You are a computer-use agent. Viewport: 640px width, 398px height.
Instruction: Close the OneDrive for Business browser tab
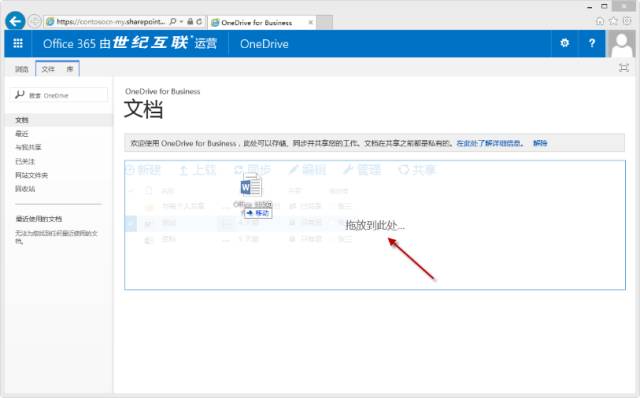coord(311,22)
